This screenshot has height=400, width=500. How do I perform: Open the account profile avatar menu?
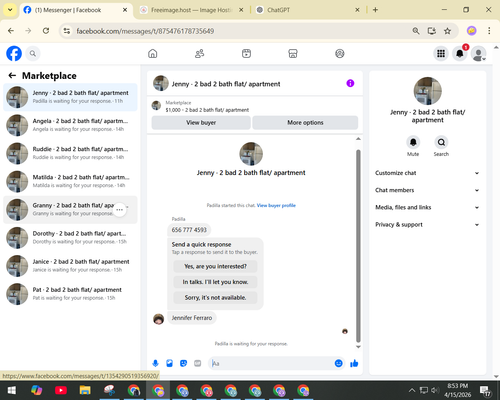479,53
